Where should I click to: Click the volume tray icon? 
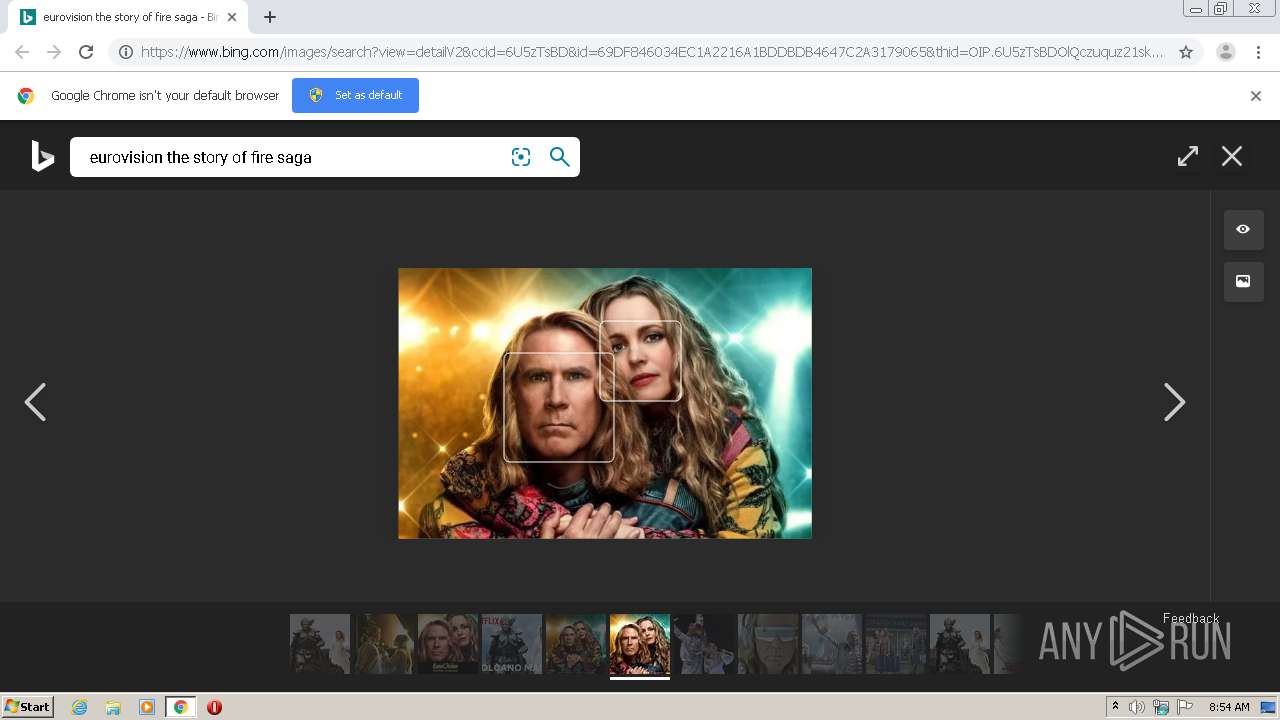(x=1137, y=707)
